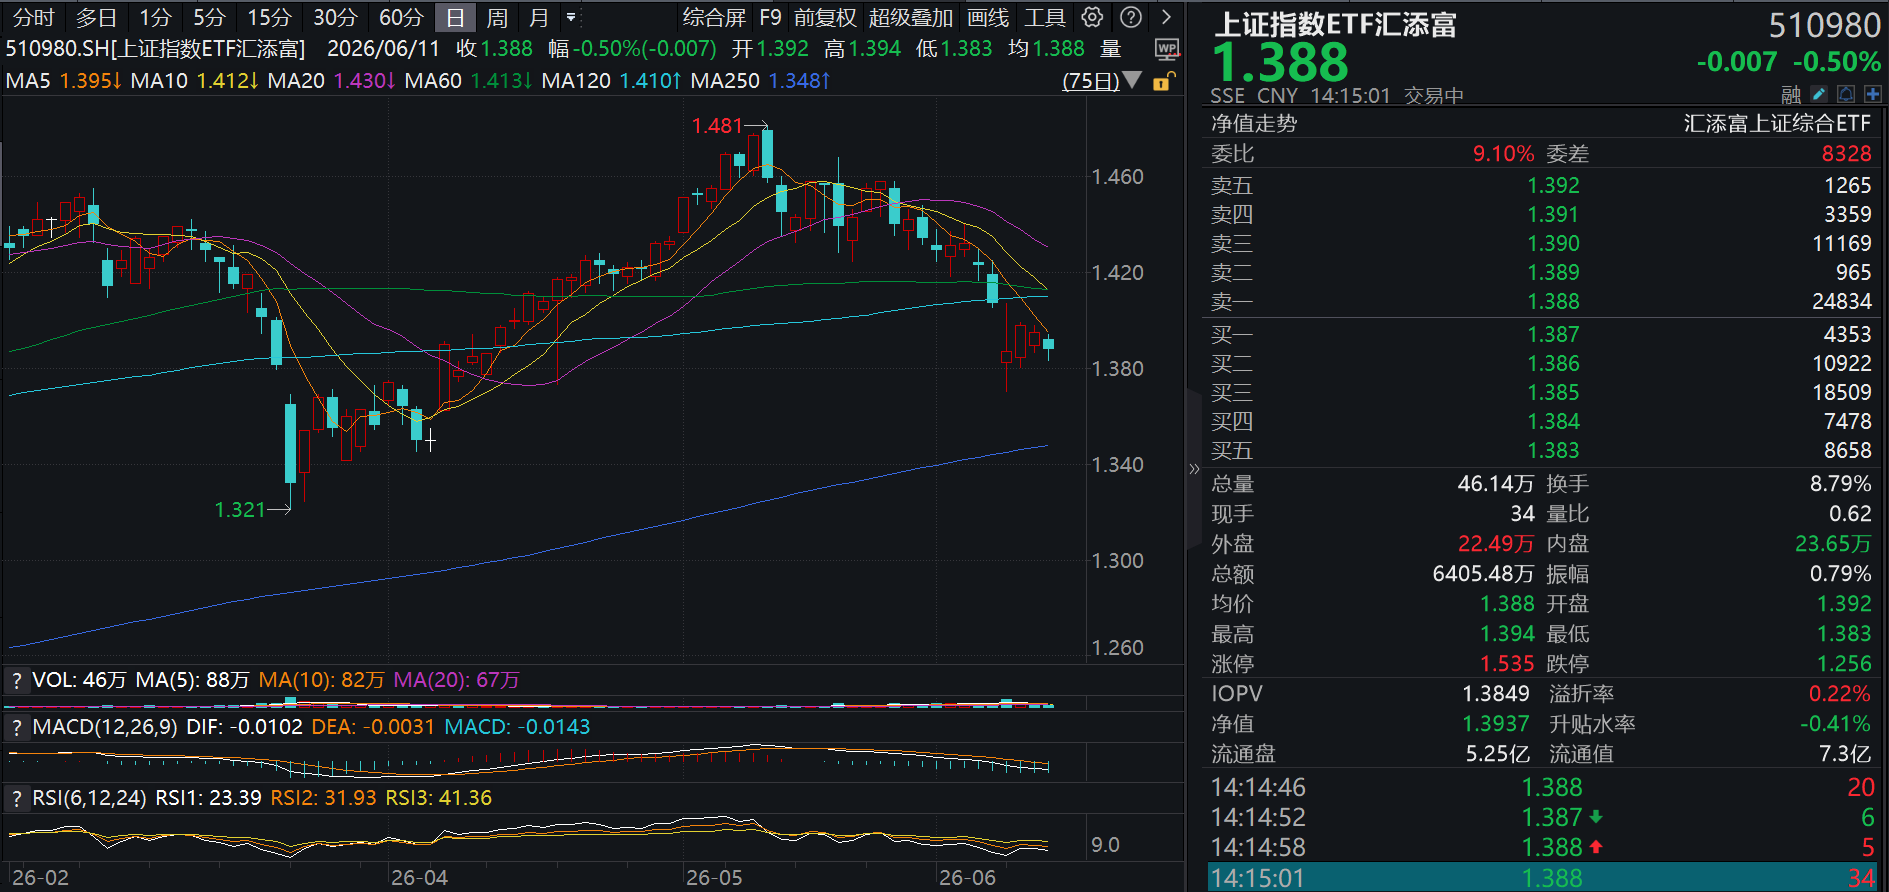Select the 日 daily period tab
The height and width of the screenshot is (892, 1889).
point(455,17)
